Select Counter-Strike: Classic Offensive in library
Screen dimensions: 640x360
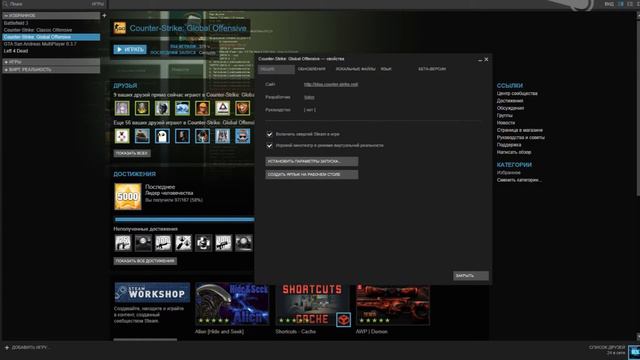(x=51, y=30)
